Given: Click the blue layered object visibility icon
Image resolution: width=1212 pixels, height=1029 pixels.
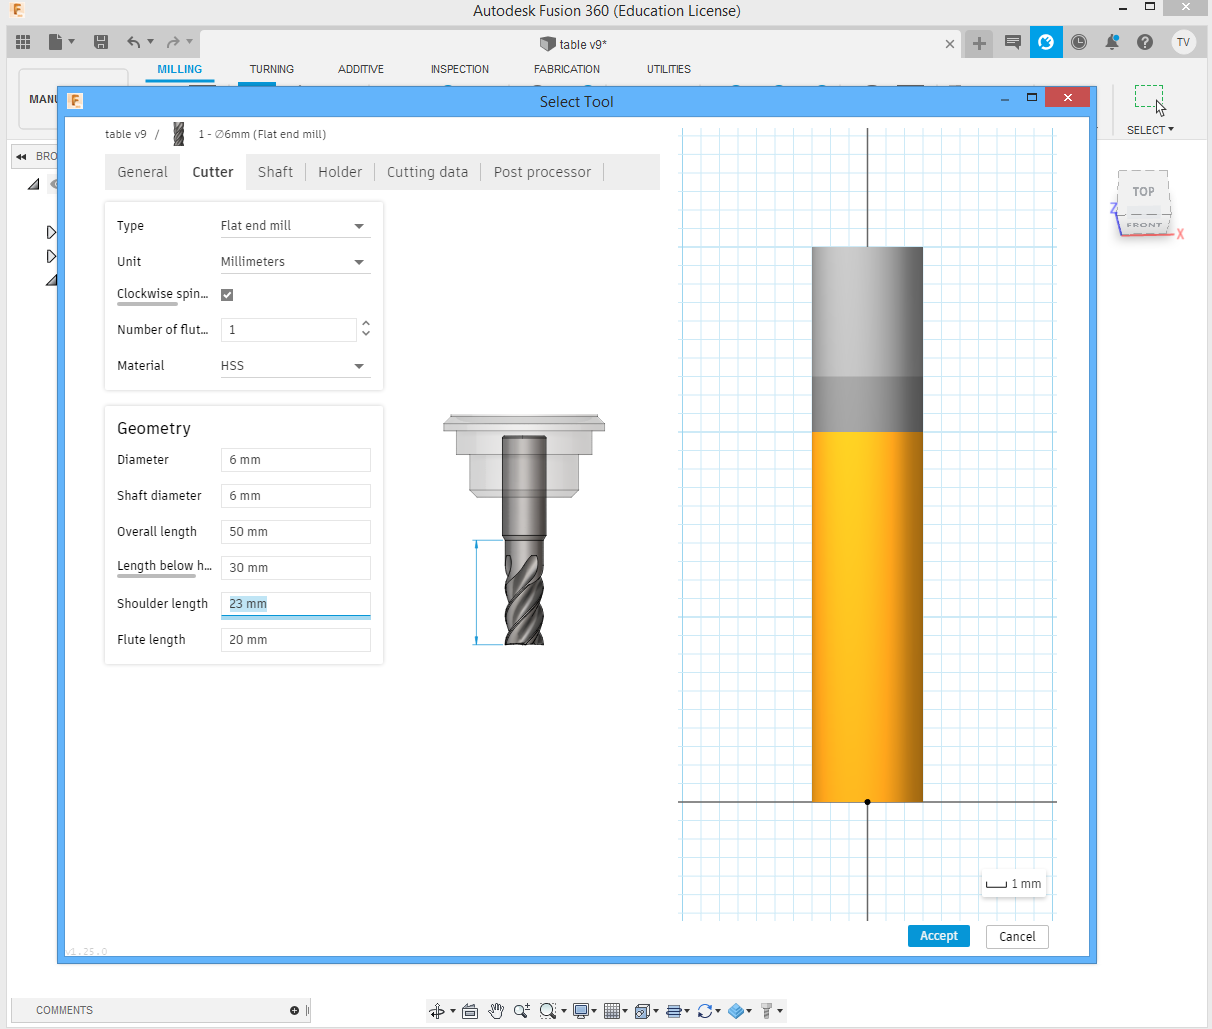Looking at the screenshot, I should tap(736, 1011).
